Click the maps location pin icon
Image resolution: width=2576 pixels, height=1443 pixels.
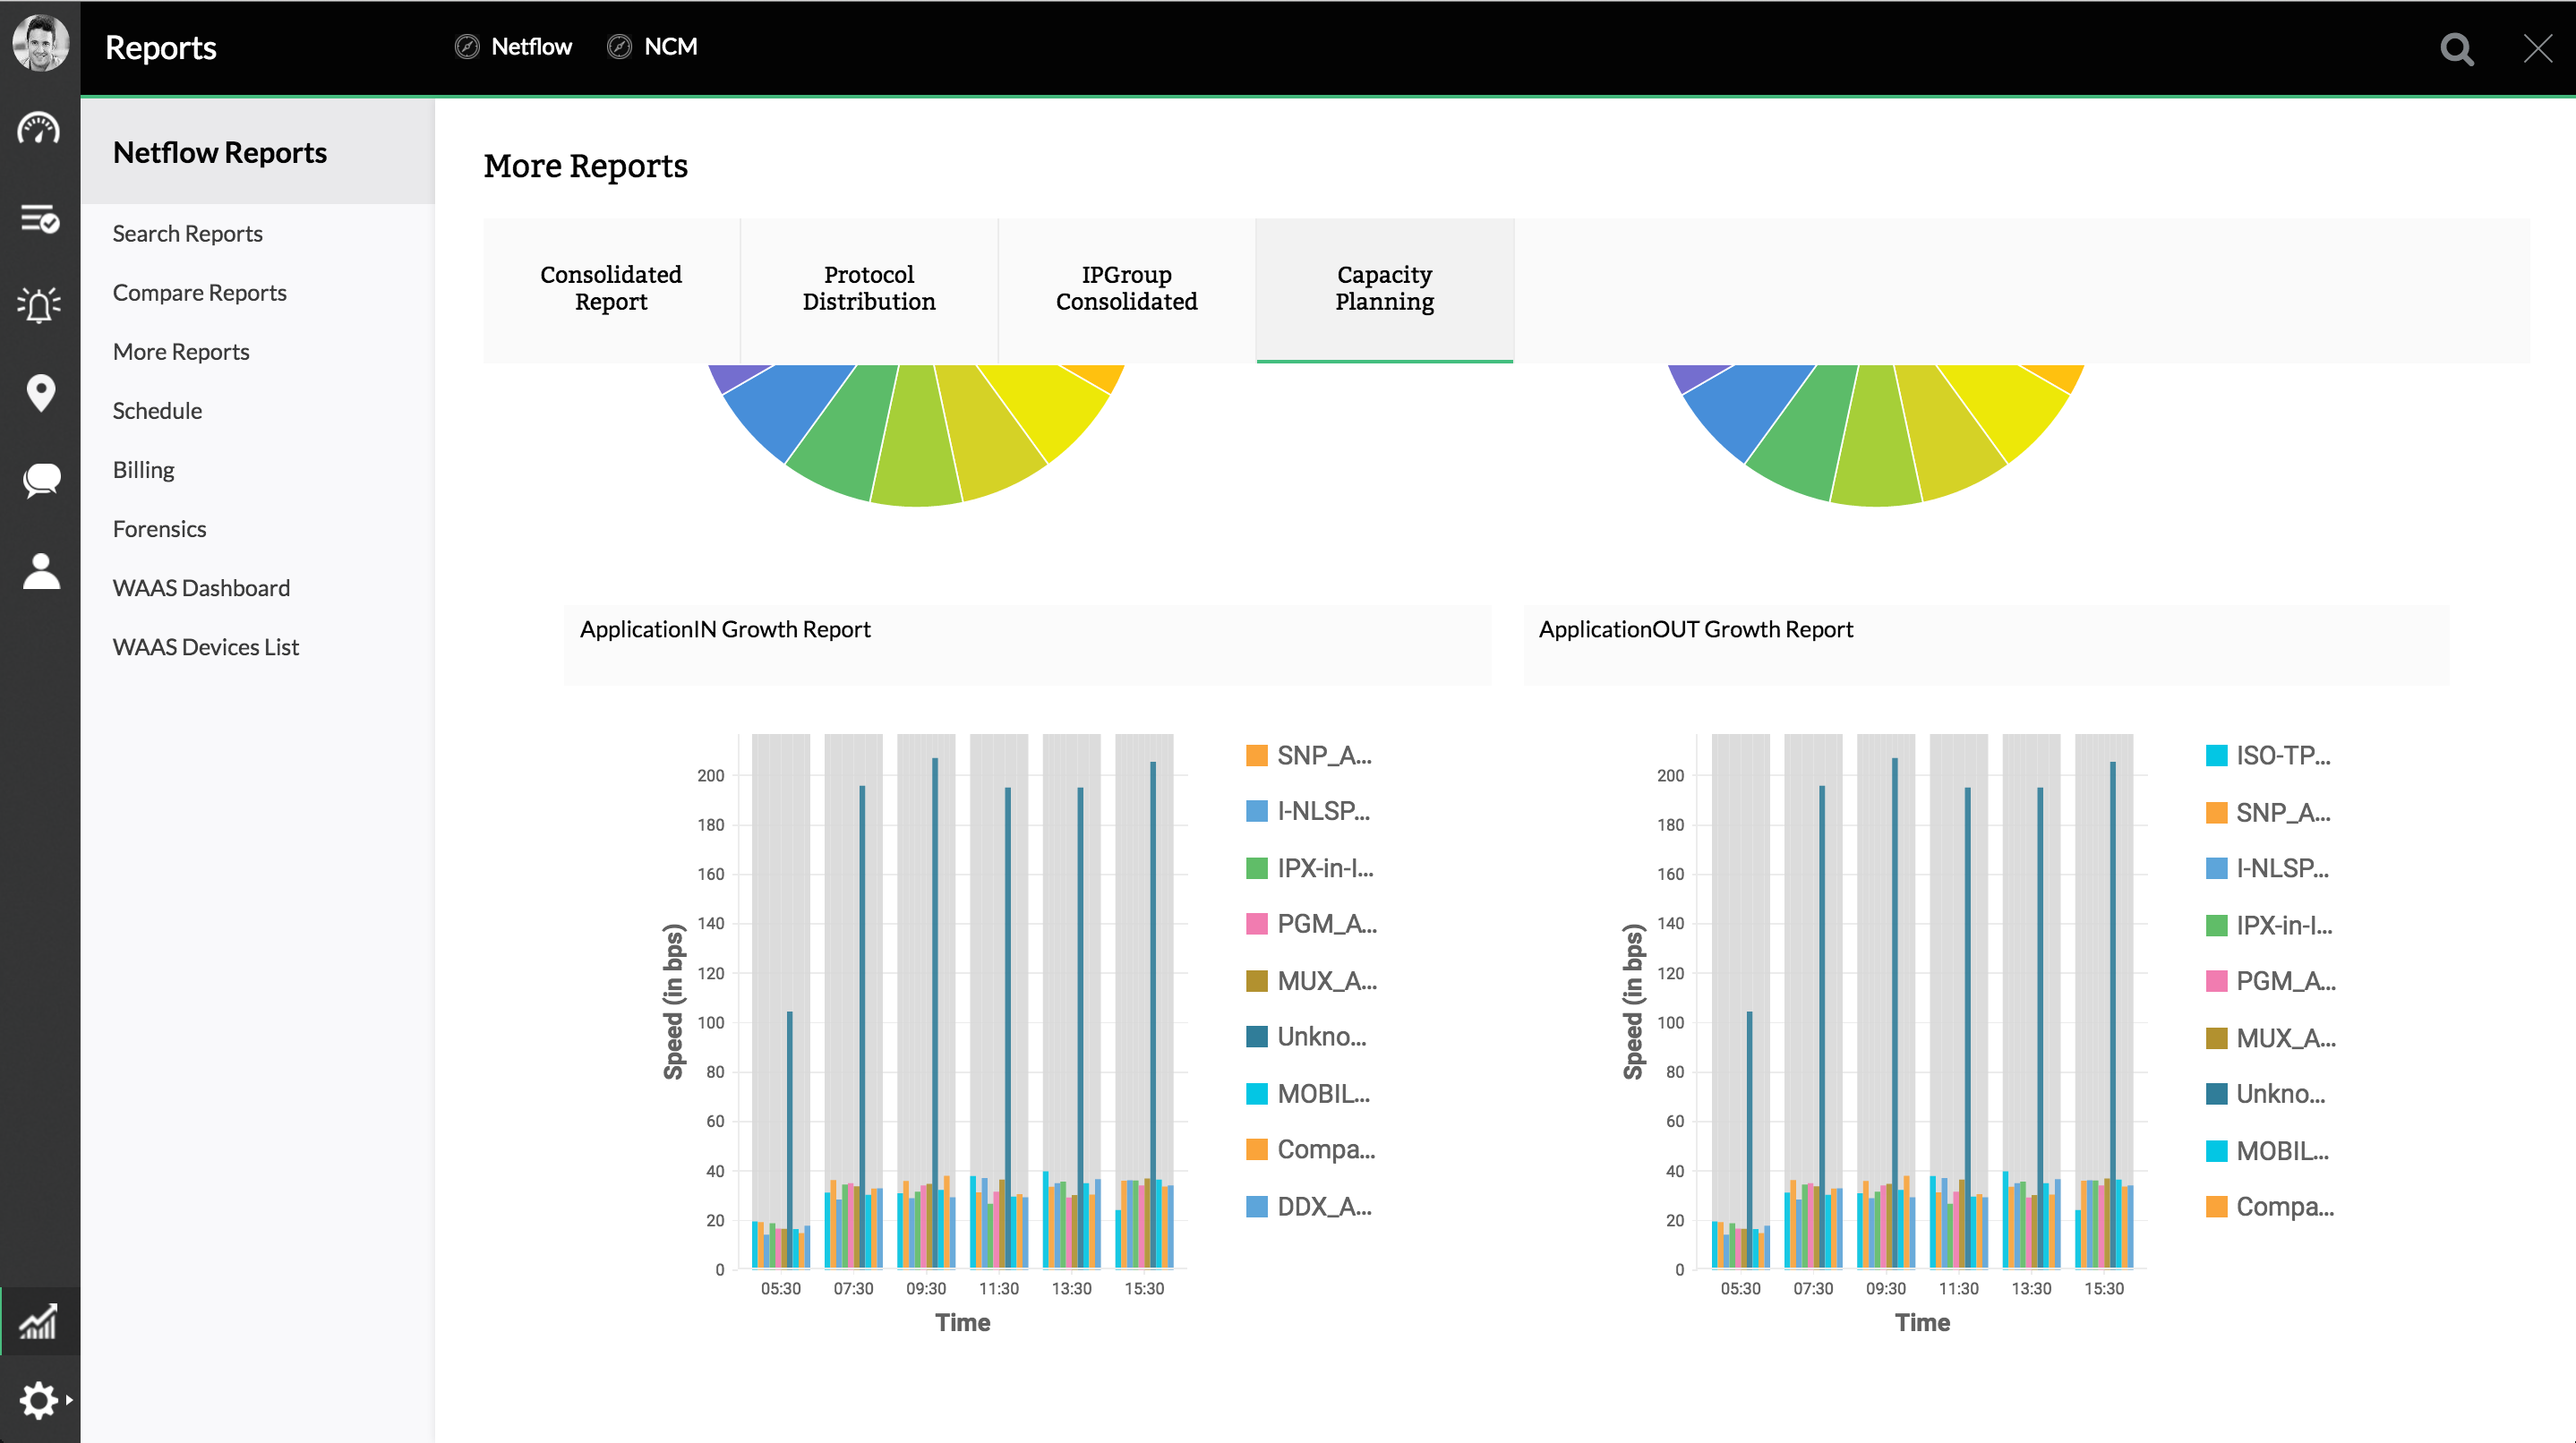point(40,392)
